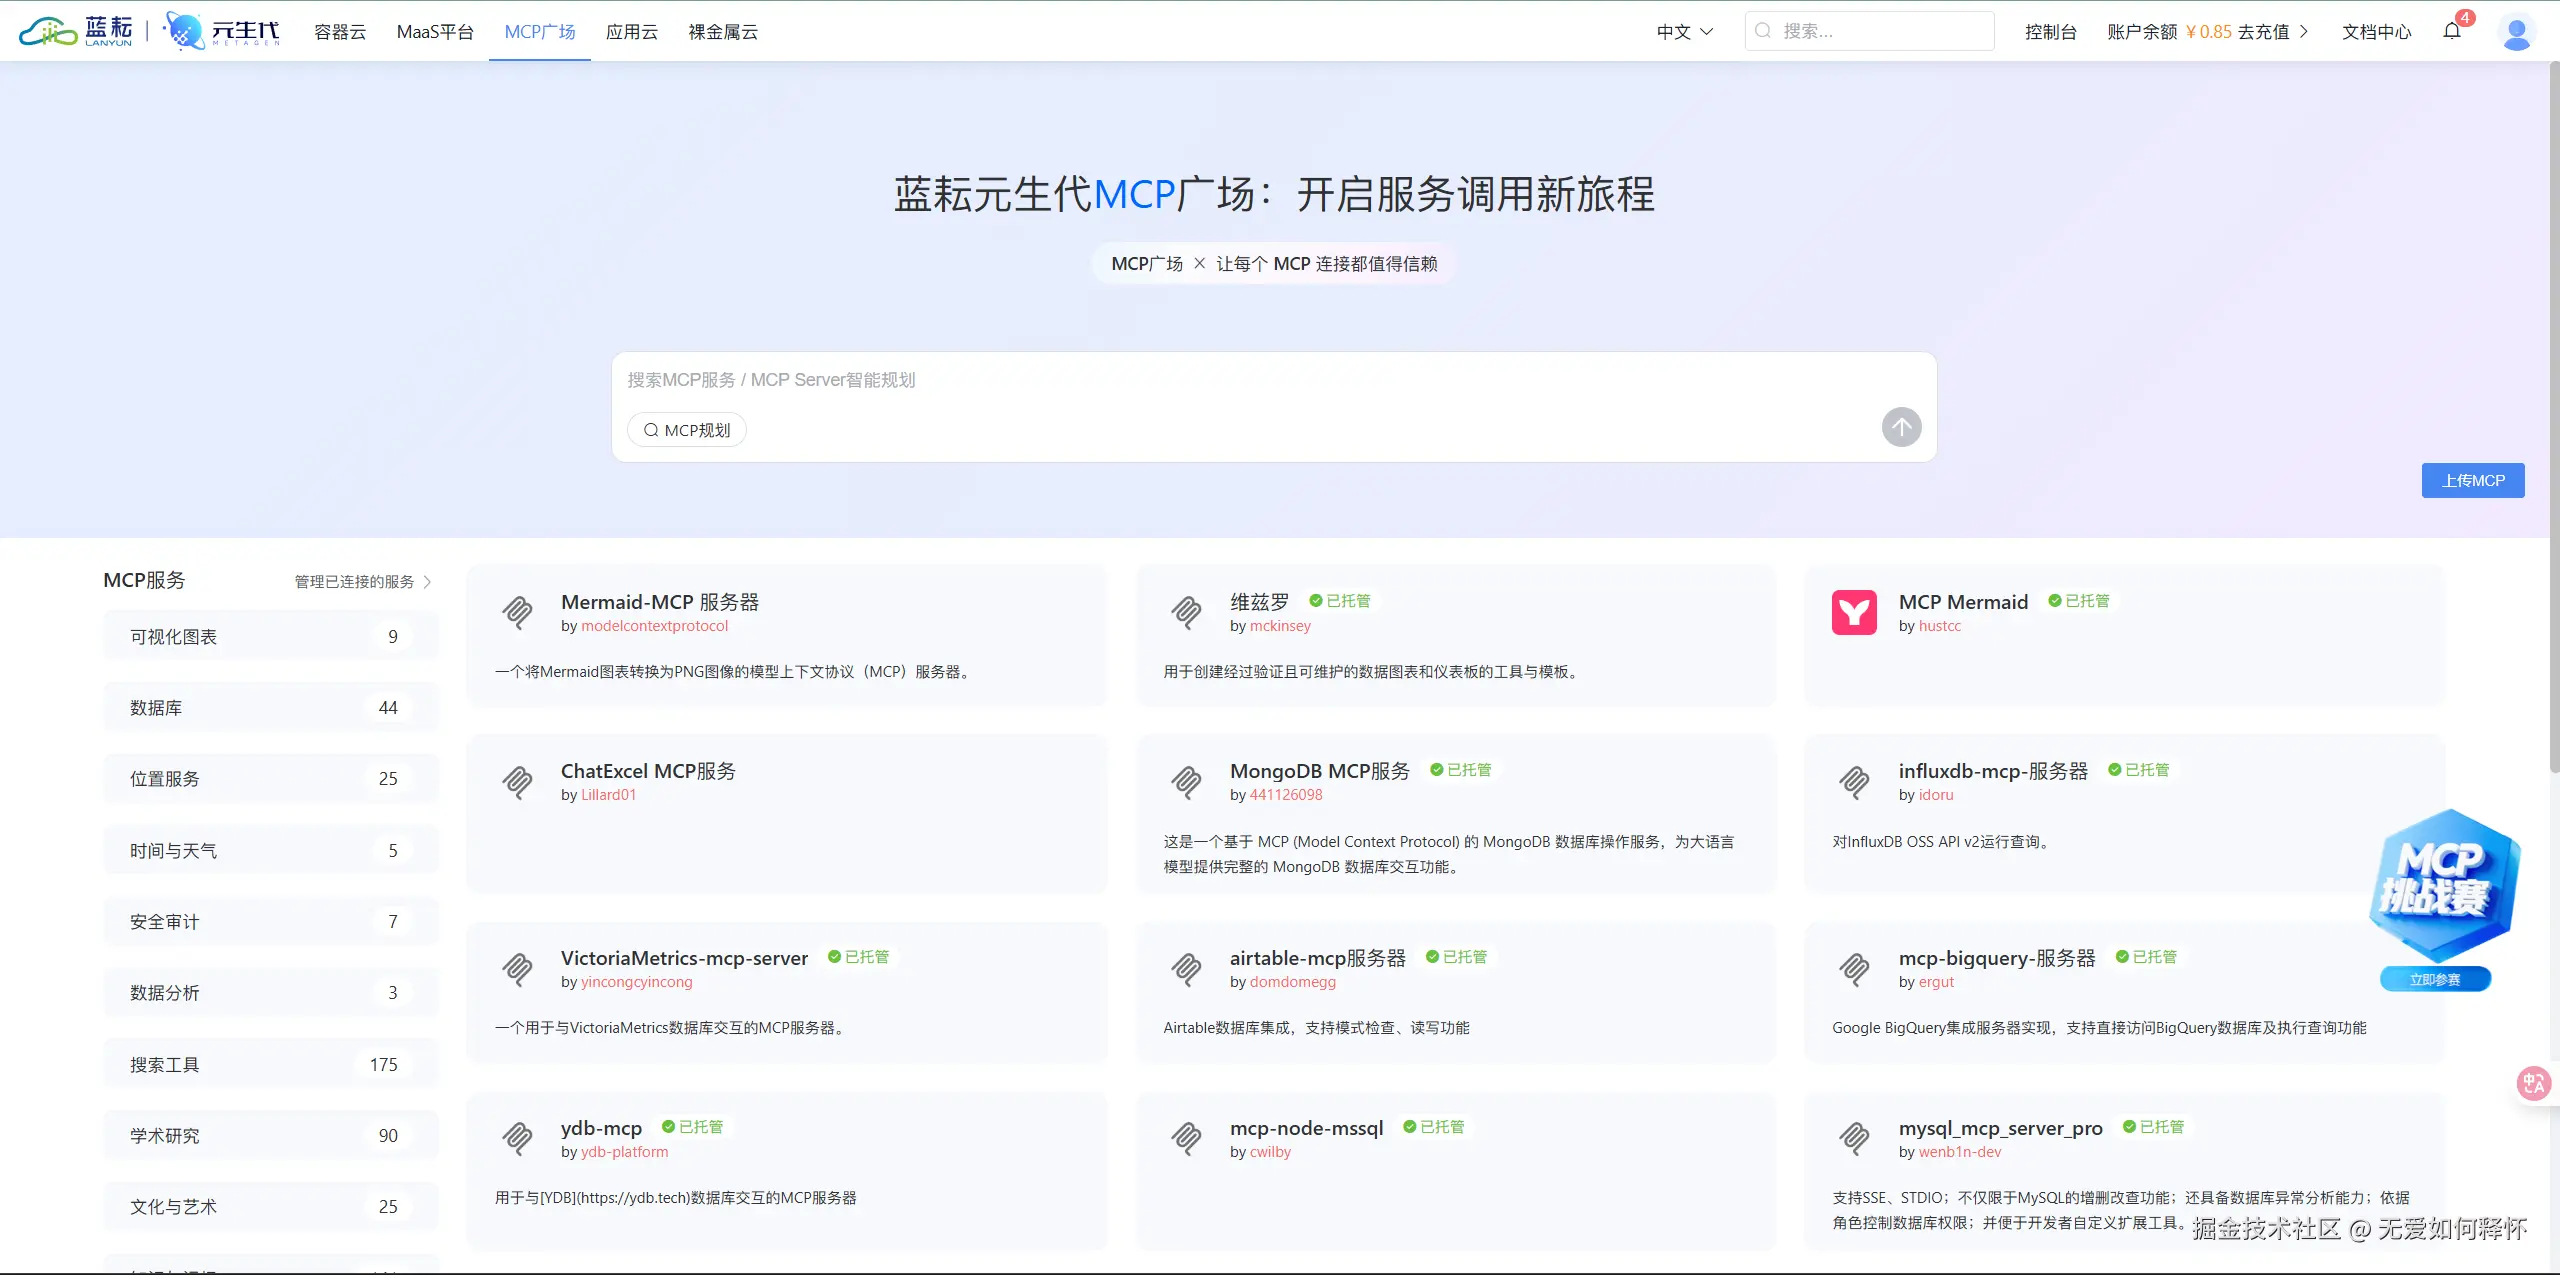Toggle the MCP规划 chip

[x=687, y=430]
